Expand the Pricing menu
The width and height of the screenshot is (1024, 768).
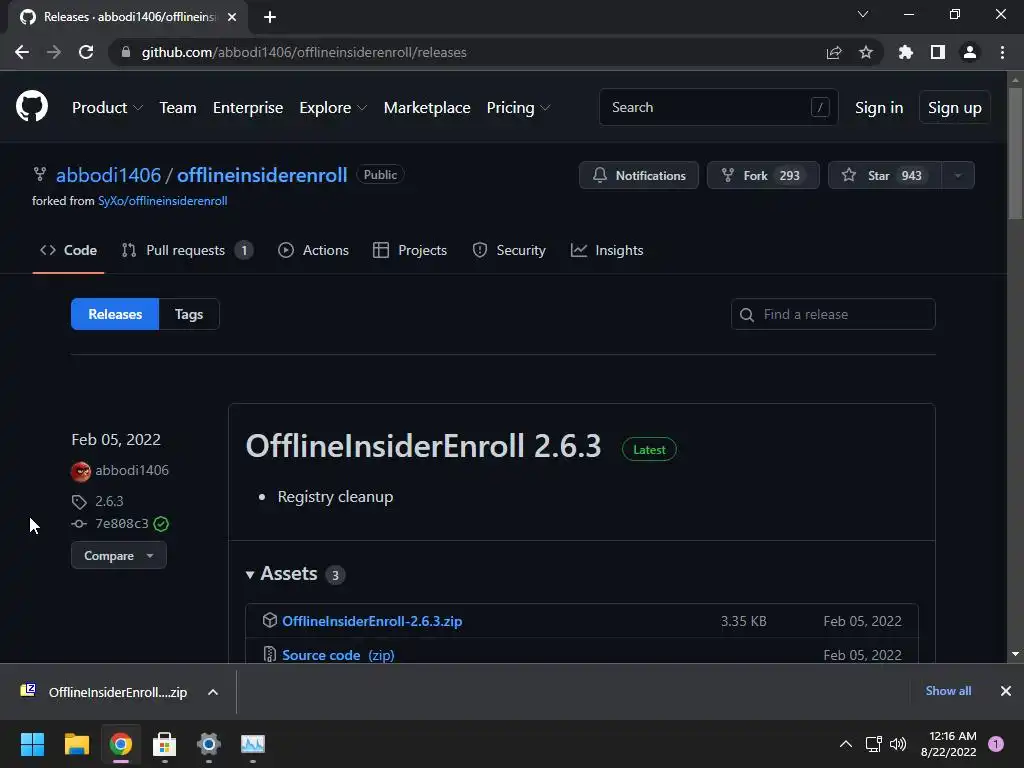tap(519, 108)
